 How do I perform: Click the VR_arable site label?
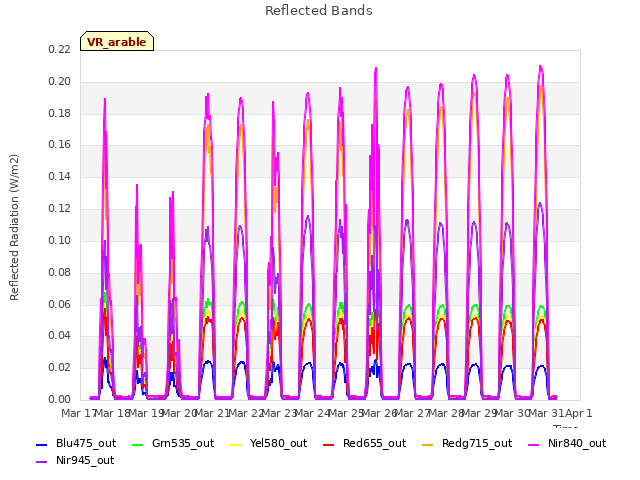[x=117, y=42]
